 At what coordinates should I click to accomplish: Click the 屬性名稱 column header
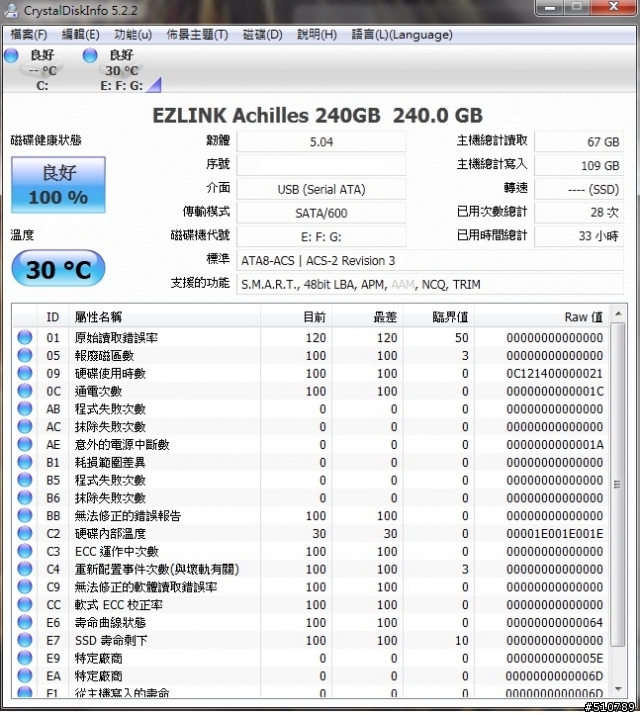tap(164, 317)
